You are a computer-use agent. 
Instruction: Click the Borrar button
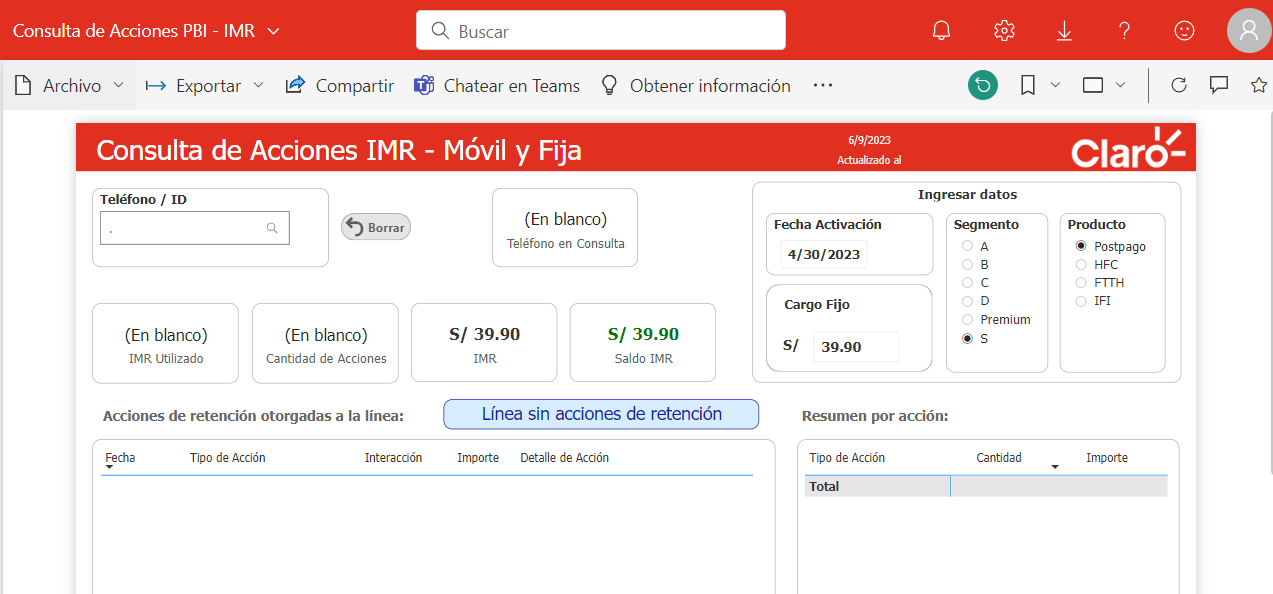[376, 227]
